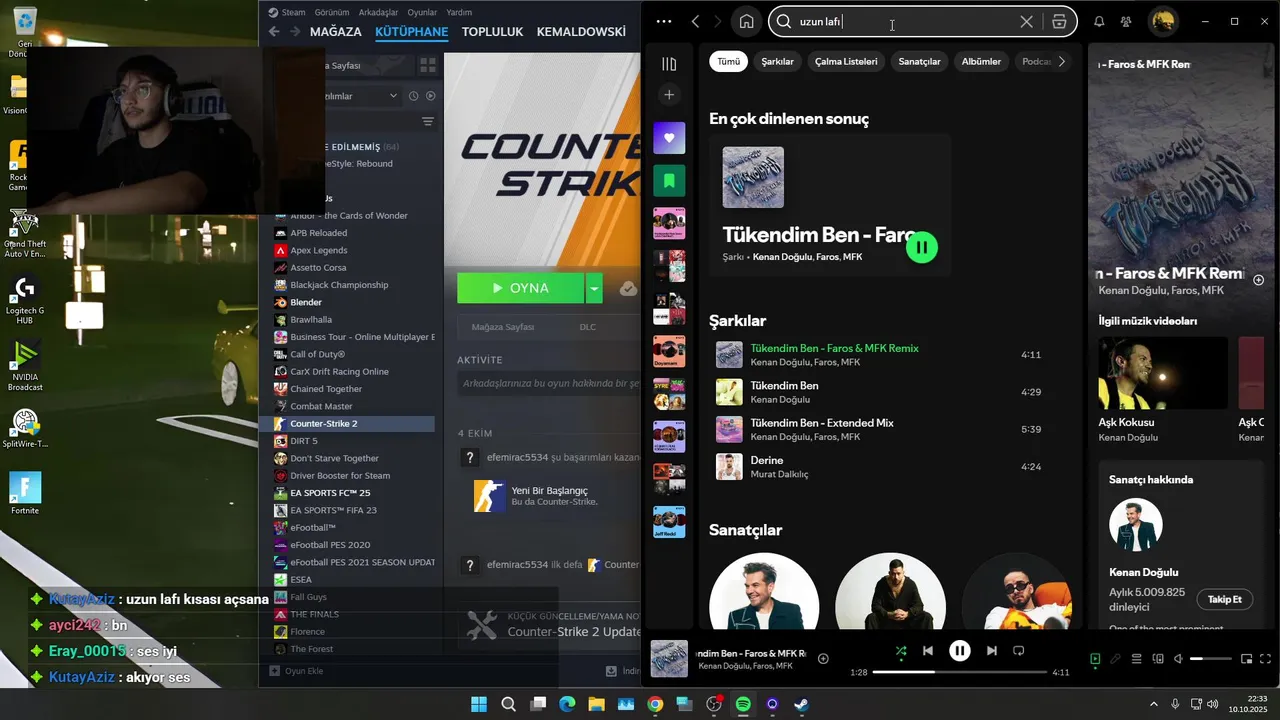
Task: Select the Şarkılar filter chip
Action: coord(777,61)
